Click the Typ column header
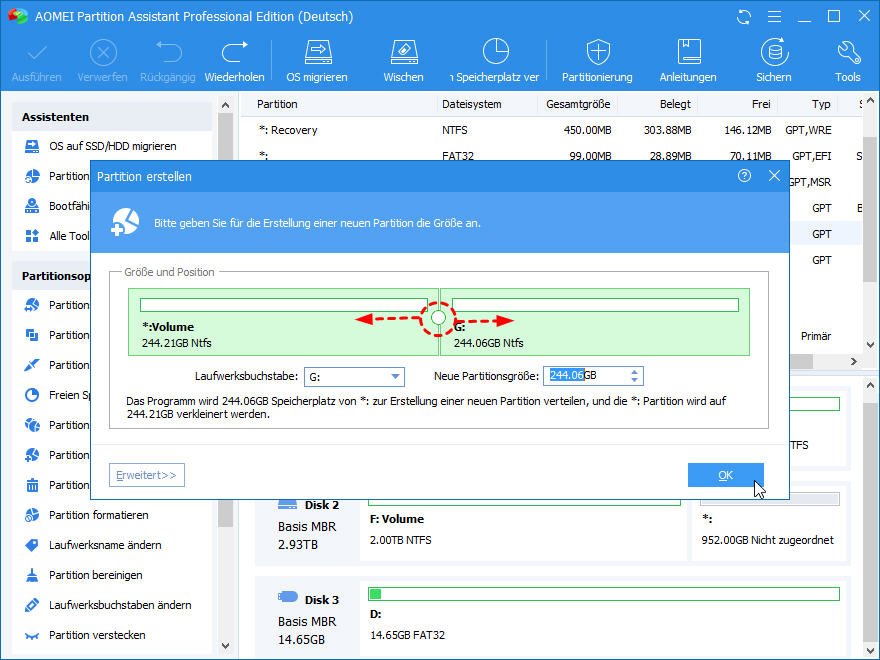 click(x=821, y=104)
